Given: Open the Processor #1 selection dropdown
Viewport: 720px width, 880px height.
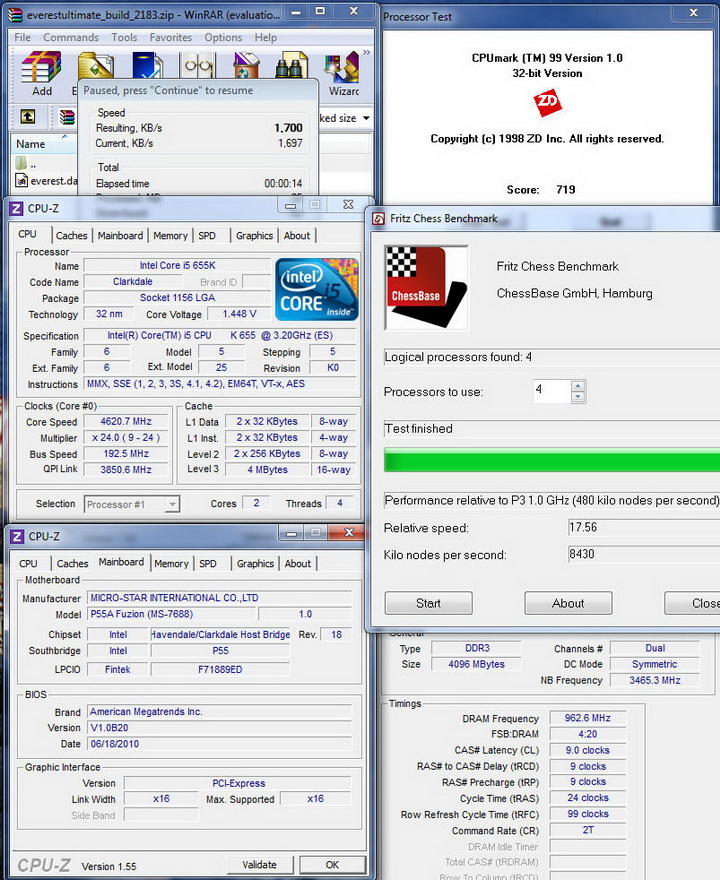Looking at the screenshot, I should [172, 504].
